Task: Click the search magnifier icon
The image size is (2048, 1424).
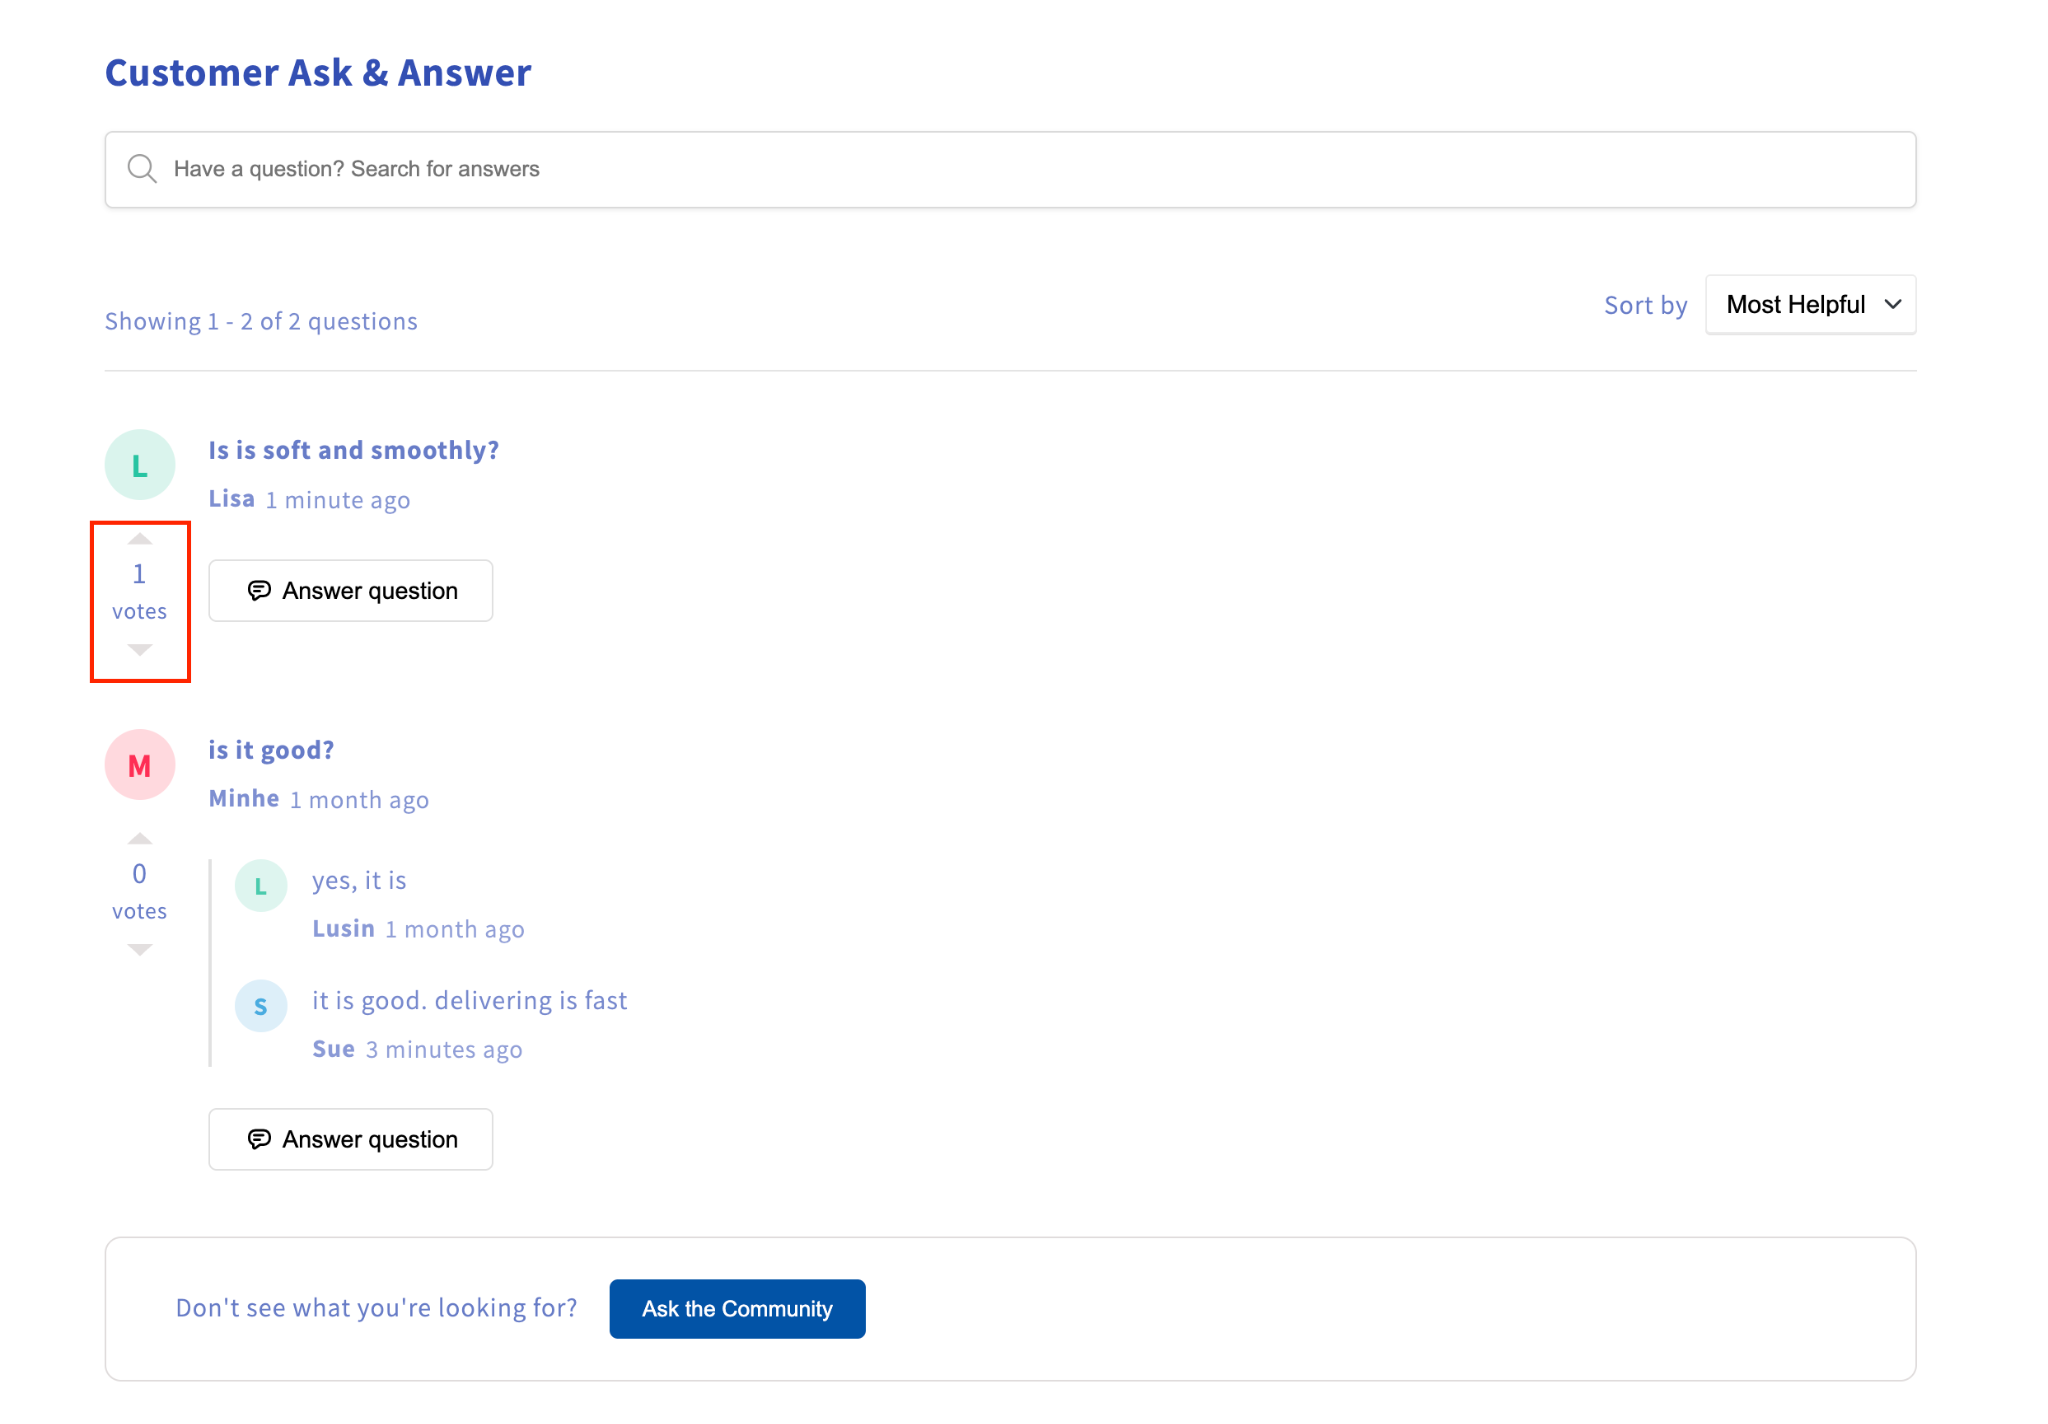Action: click(x=142, y=169)
